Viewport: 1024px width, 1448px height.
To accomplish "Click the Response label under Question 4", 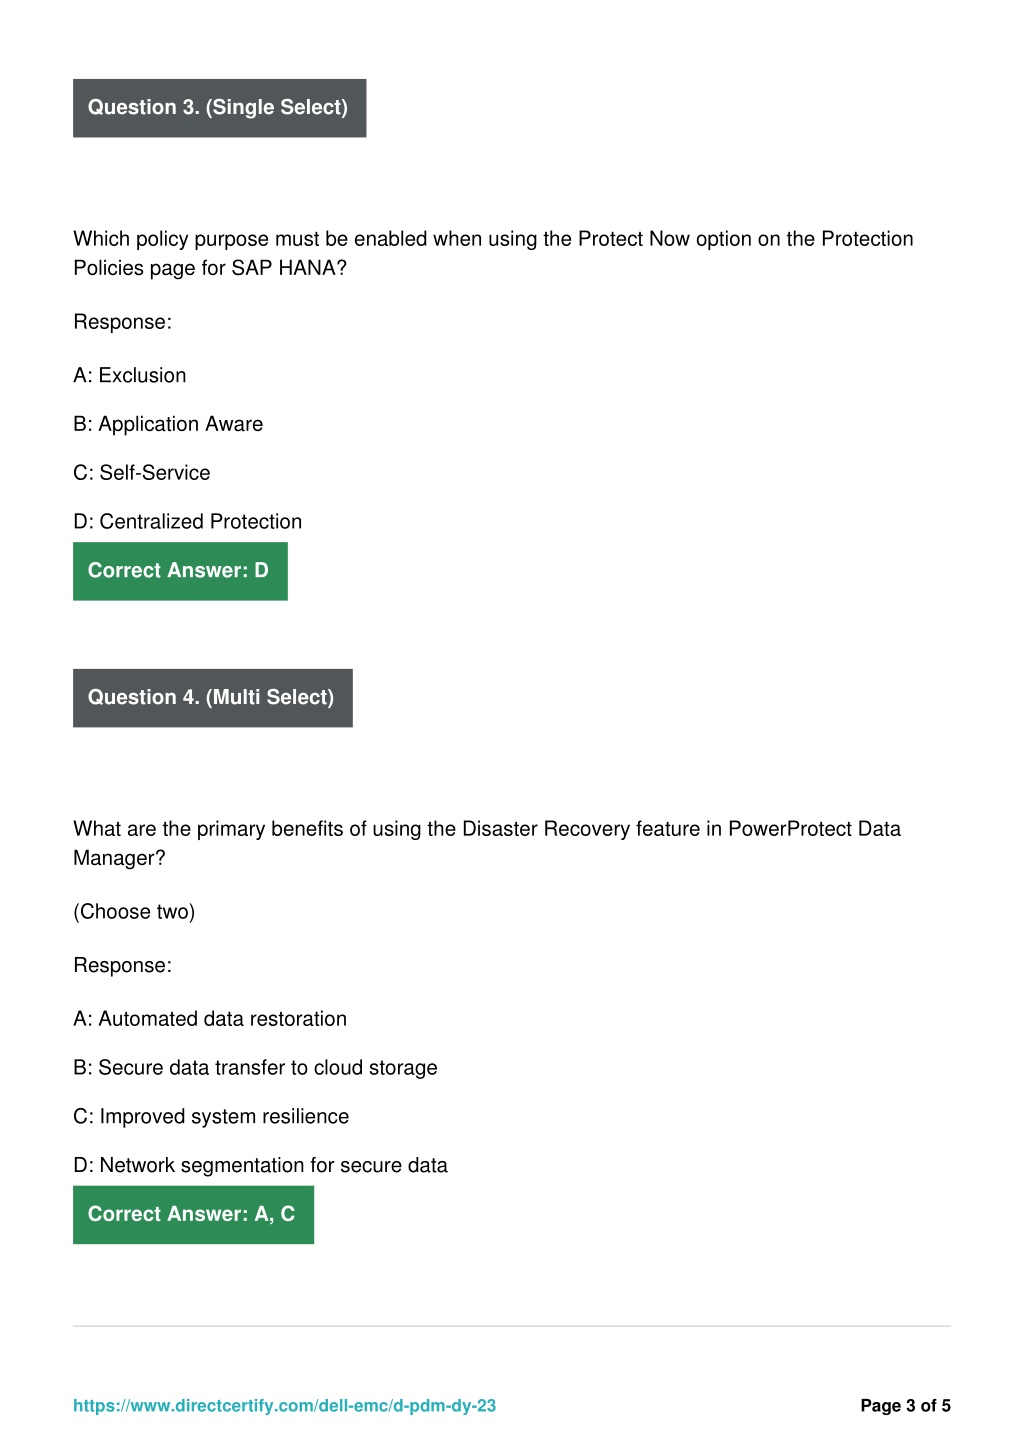I will click(122, 965).
